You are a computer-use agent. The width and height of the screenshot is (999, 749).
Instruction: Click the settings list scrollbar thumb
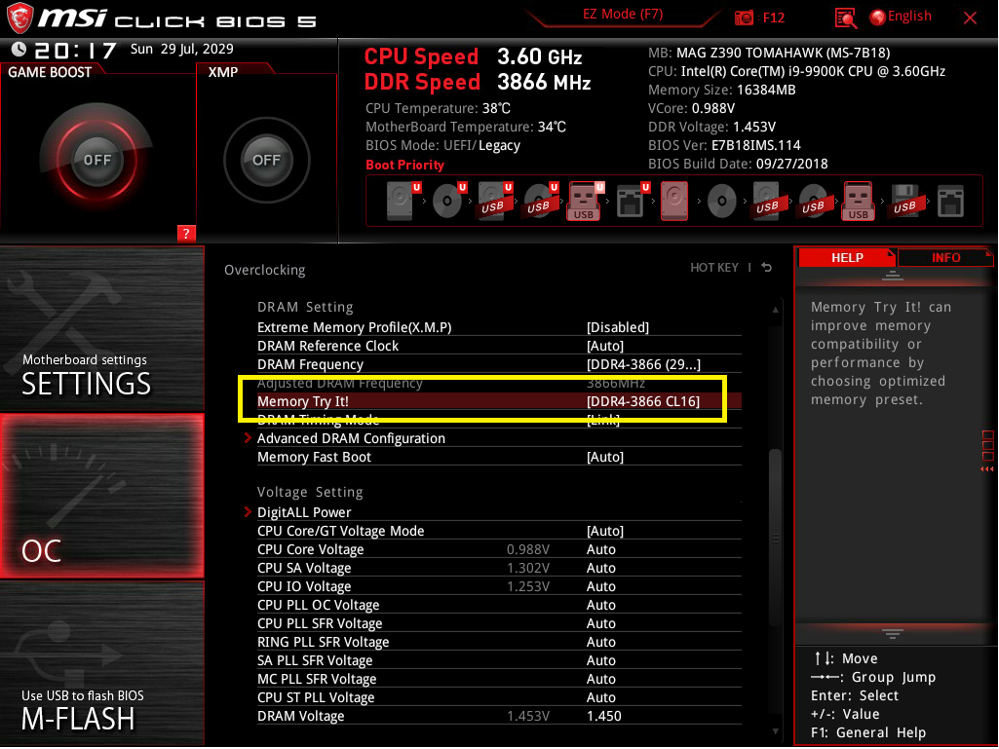coord(775,538)
